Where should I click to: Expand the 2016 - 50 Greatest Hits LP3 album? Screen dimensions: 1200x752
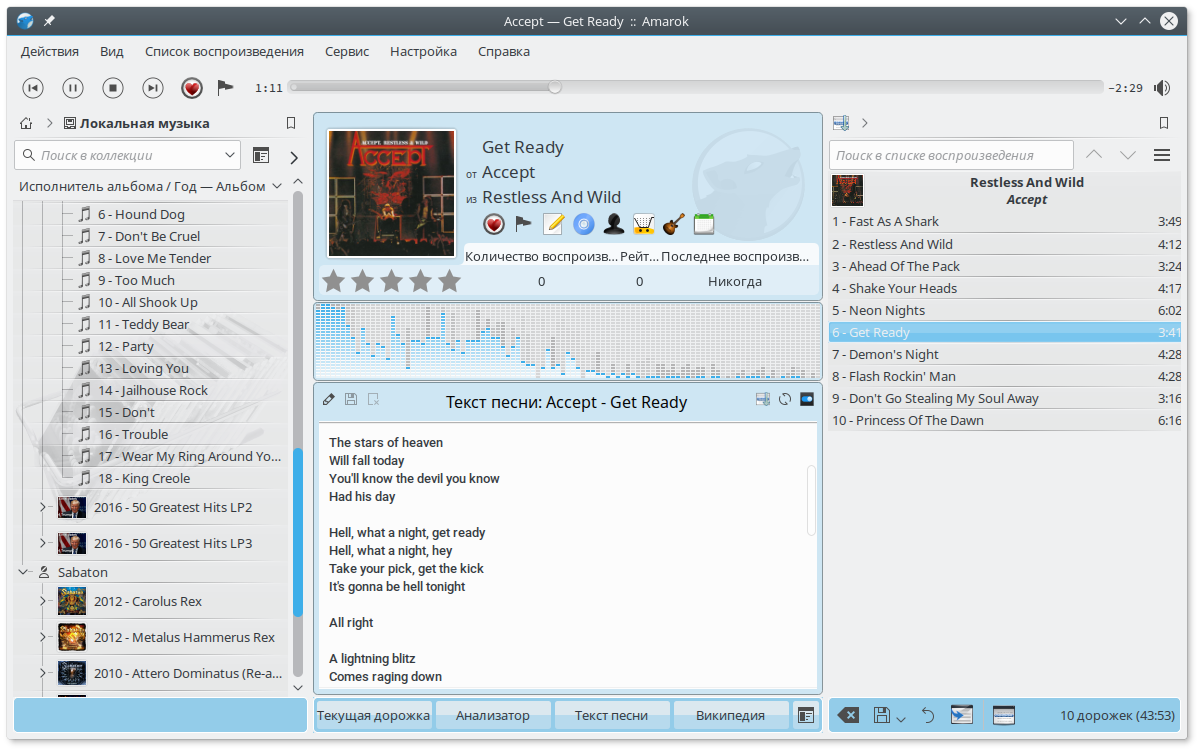tap(42, 543)
